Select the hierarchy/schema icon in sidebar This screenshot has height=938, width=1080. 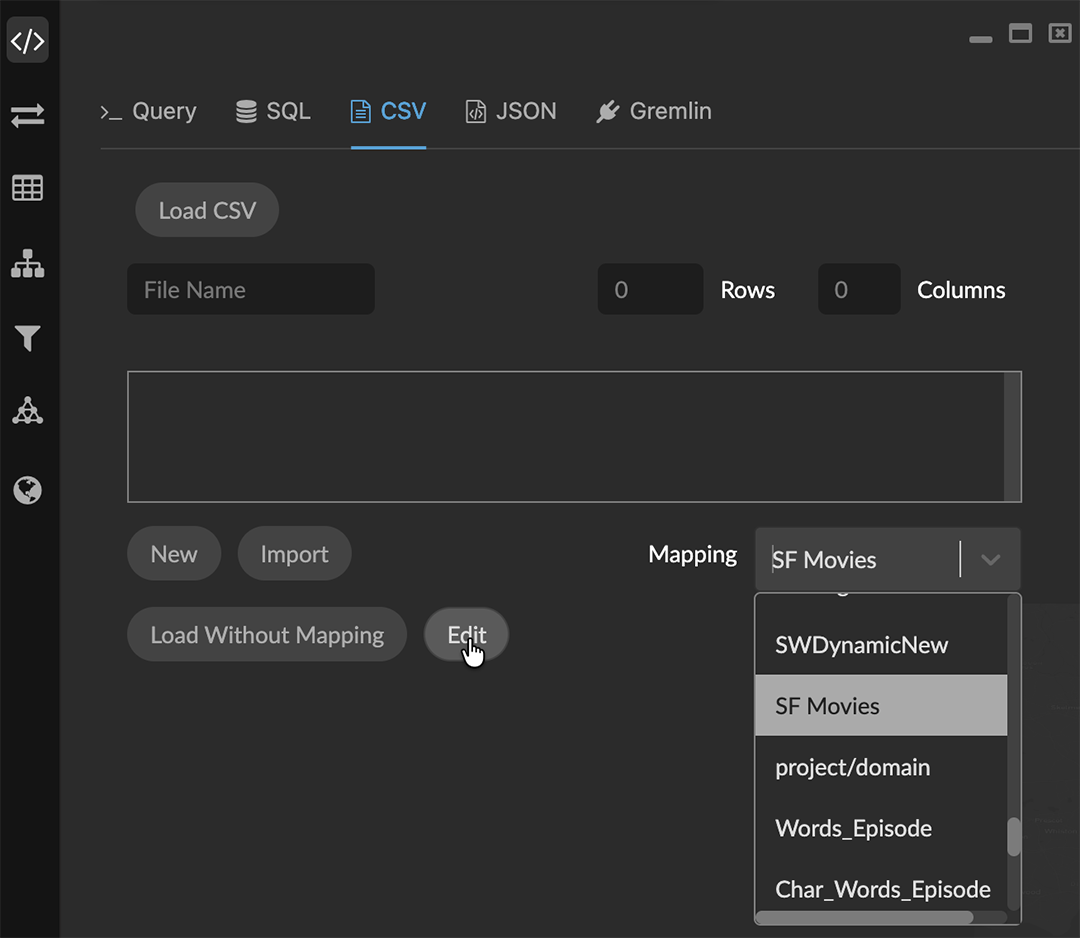coord(27,264)
